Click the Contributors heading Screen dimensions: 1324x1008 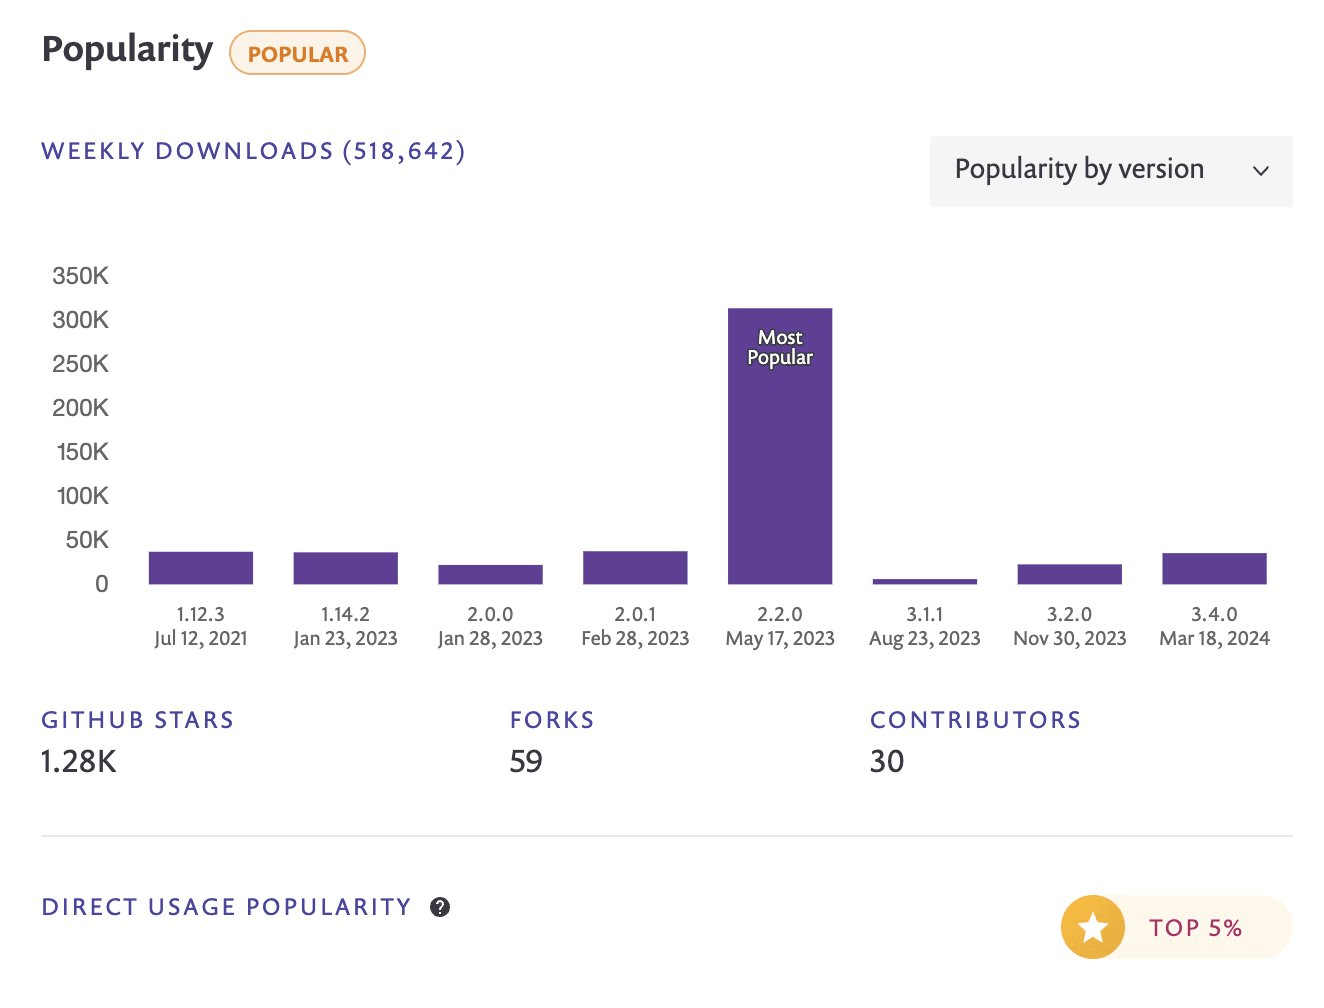(x=975, y=720)
